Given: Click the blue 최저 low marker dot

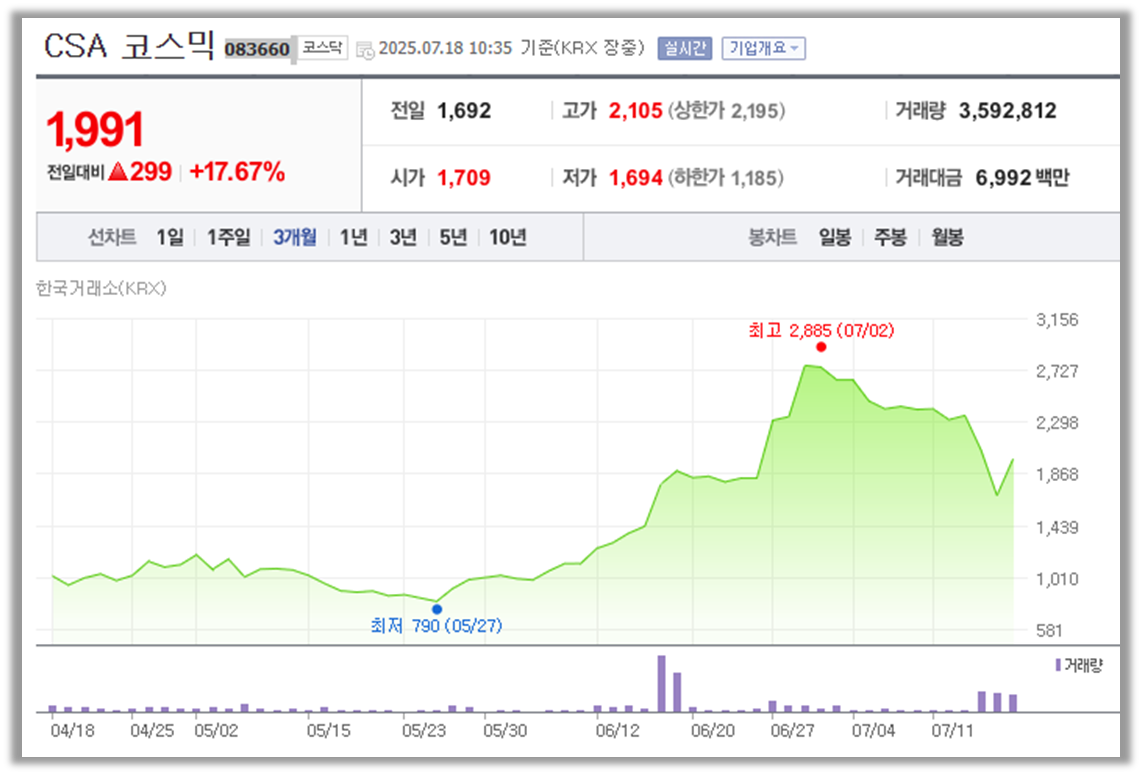Looking at the screenshot, I should point(437,609).
